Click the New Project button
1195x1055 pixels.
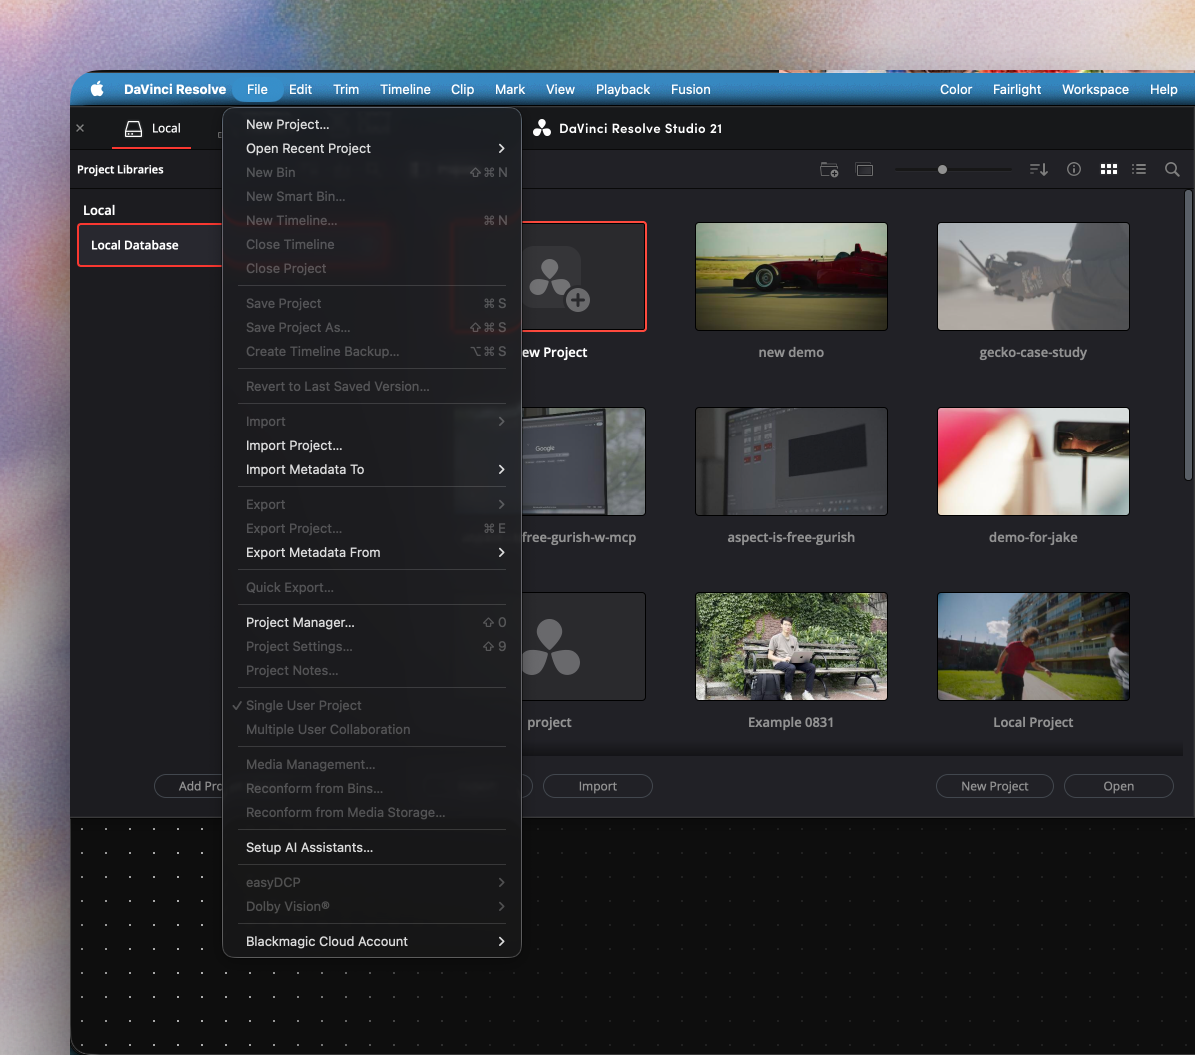point(995,786)
